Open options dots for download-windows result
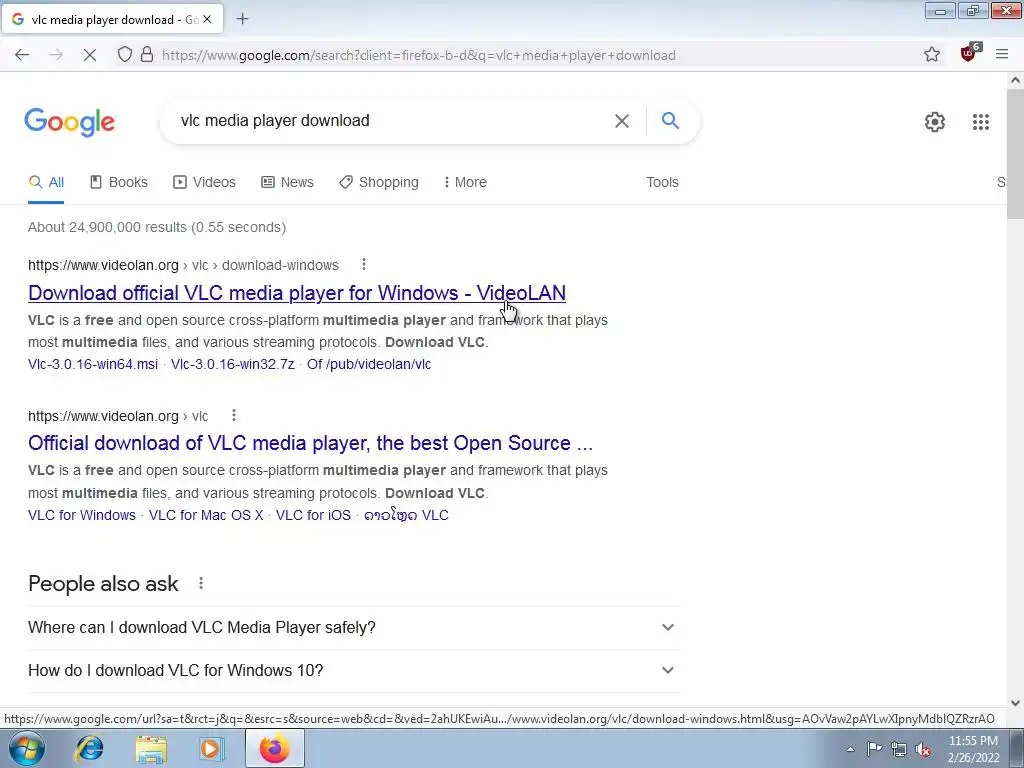This screenshot has width=1024, height=768. 364,264
